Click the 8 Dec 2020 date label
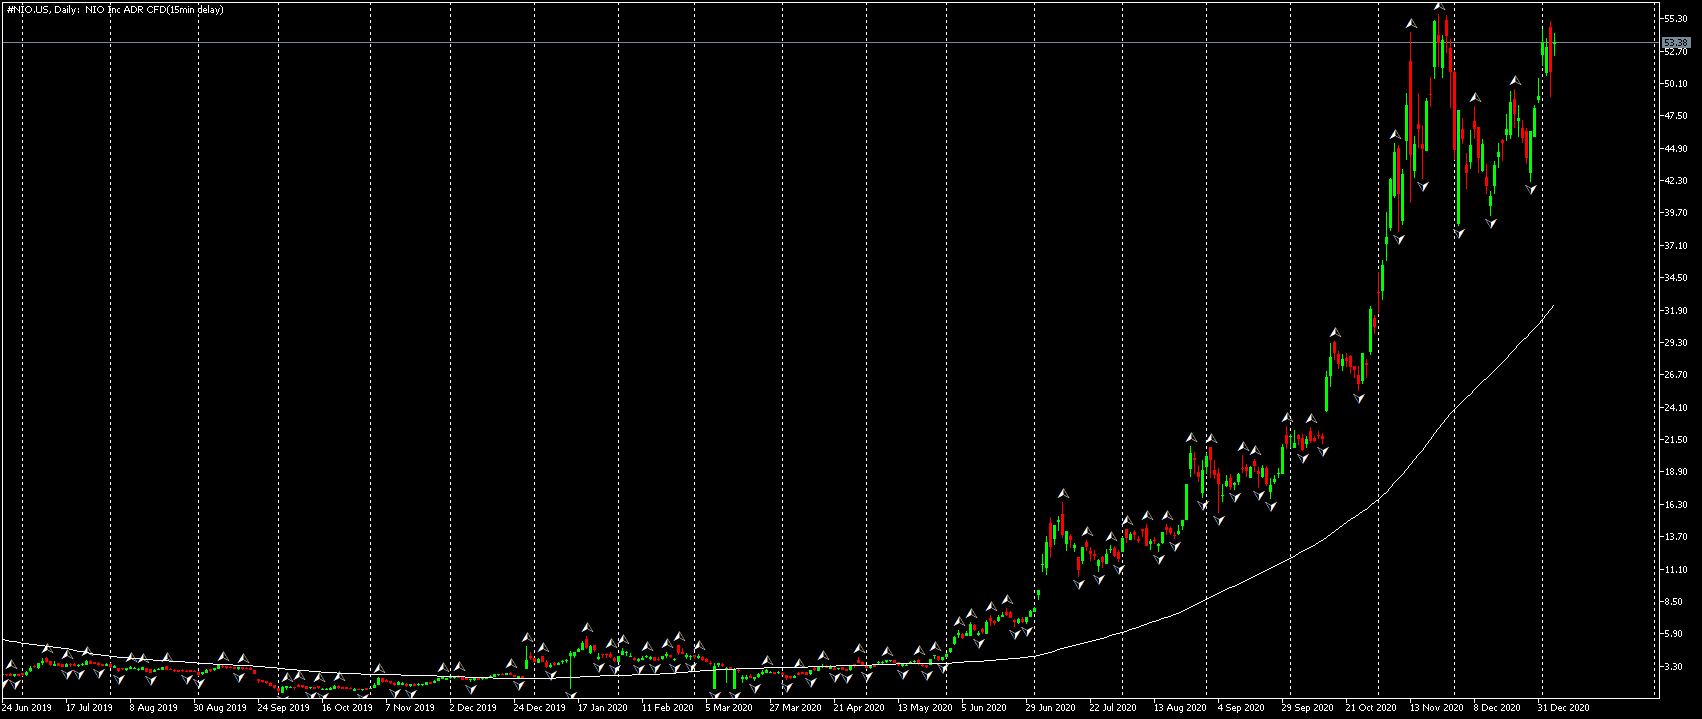This screenshot has height=719, width=1702. [1497, 708]
